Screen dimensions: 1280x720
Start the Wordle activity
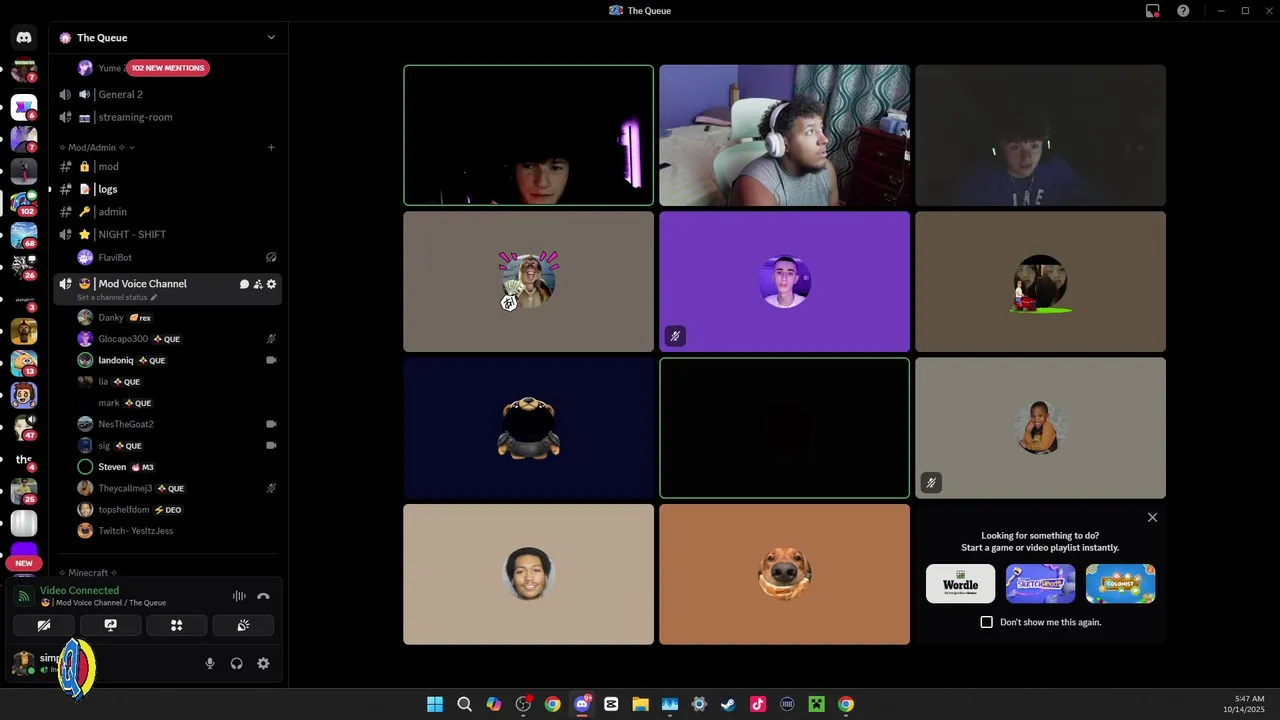tap(960, 584)
